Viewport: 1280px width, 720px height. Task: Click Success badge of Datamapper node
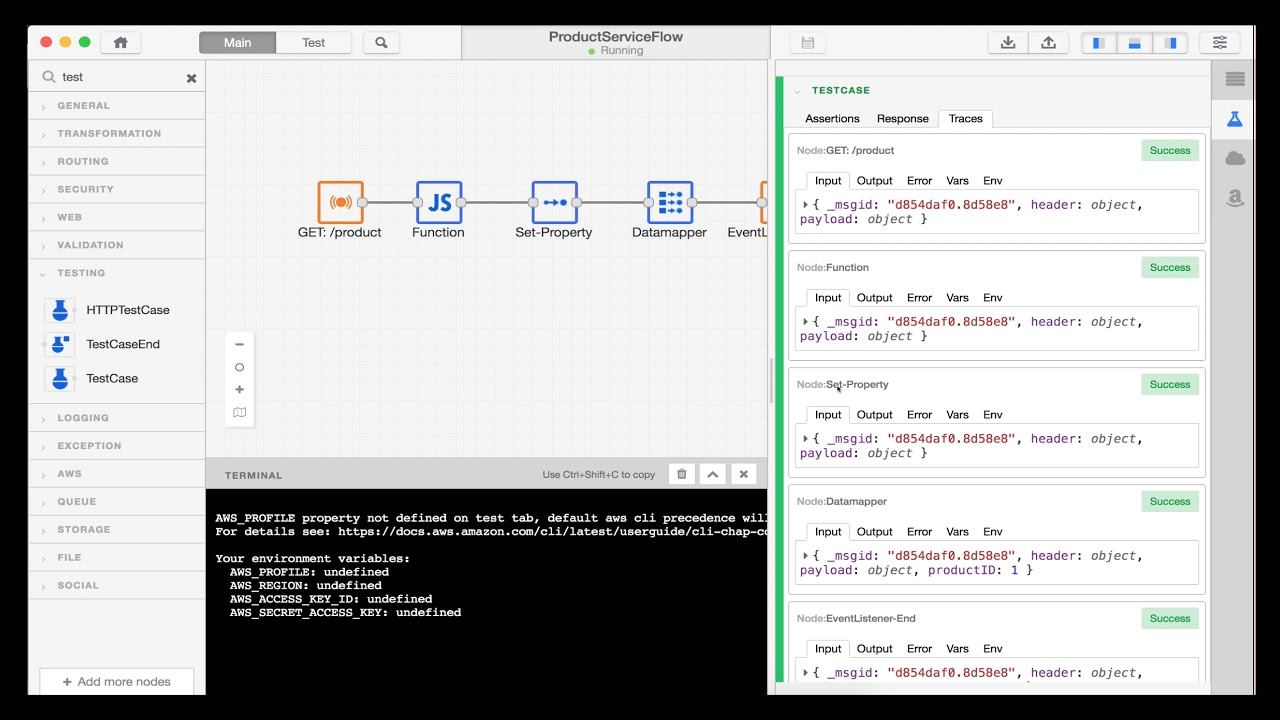coord(1170,501)
